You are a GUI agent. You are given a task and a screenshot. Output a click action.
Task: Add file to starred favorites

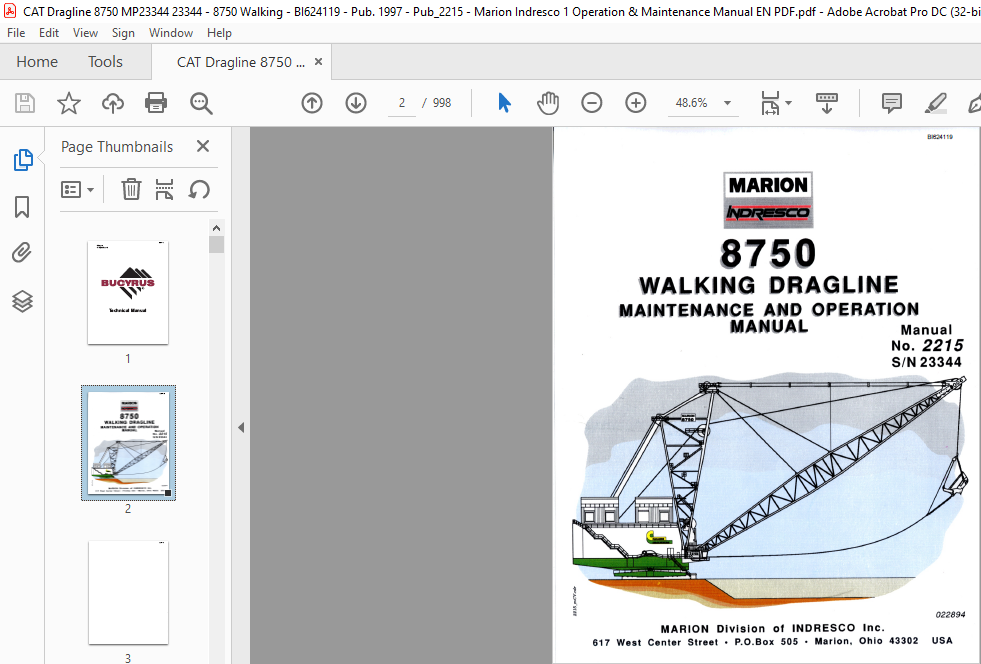coord(69,103)
